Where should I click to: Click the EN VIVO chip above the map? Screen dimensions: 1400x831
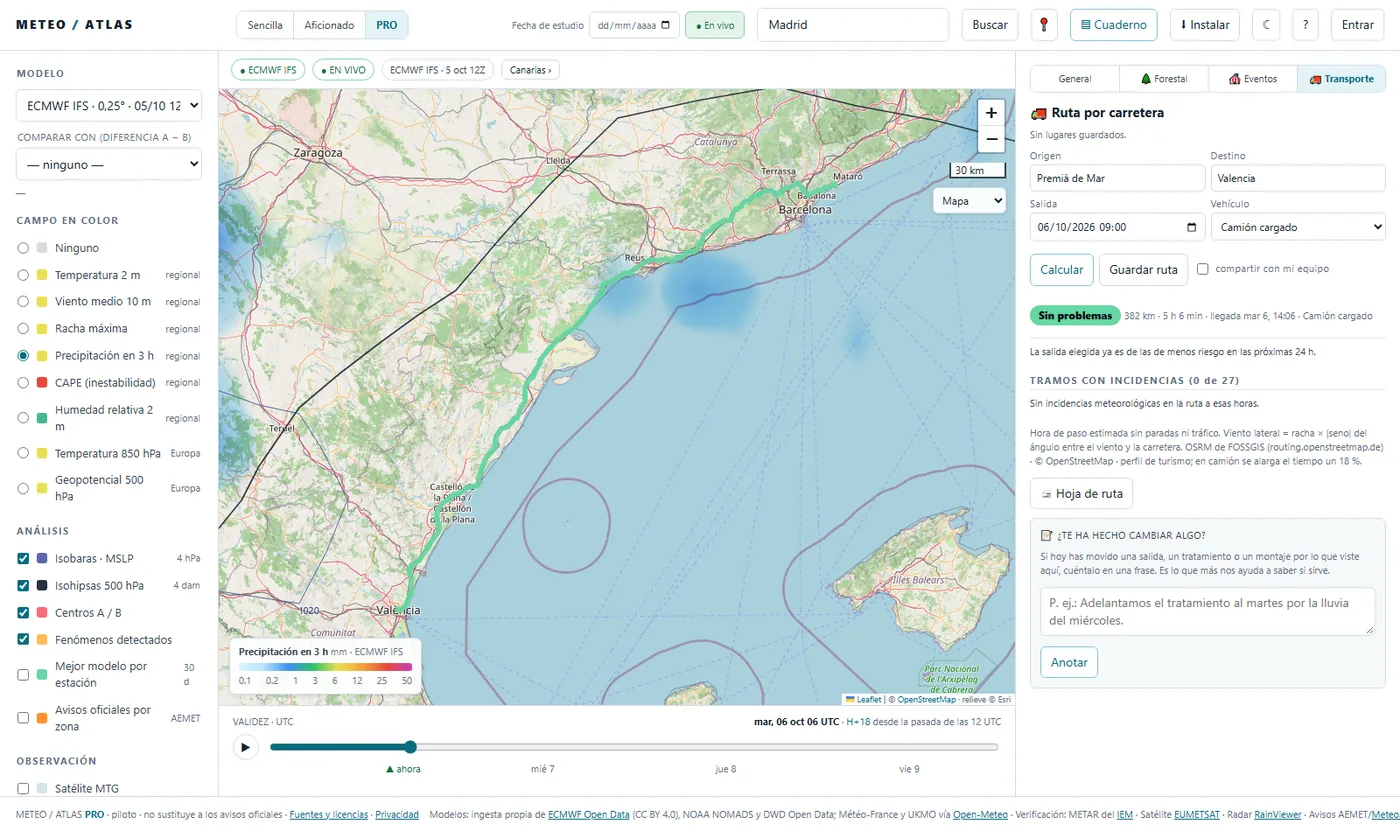(x=344, y=70)
